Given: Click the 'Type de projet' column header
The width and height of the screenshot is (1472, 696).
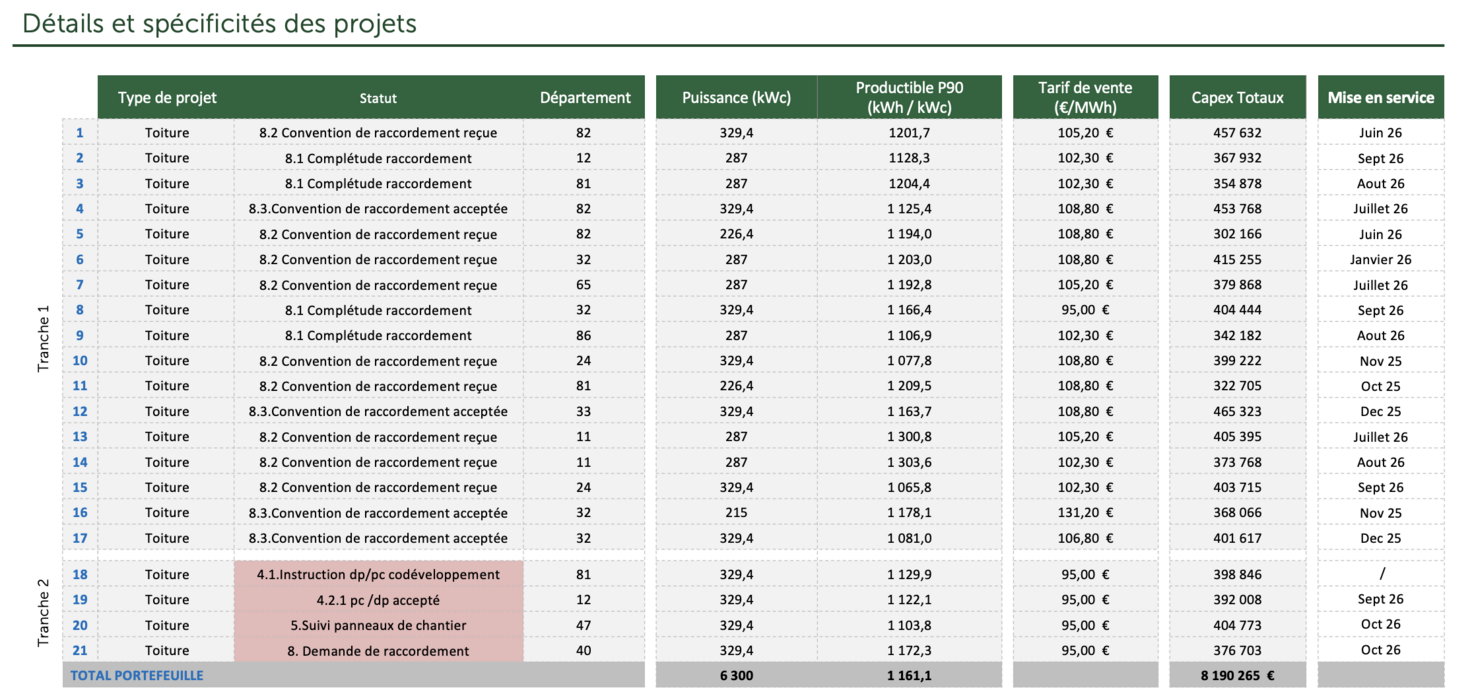Looking at the screenshot, I should [167, 97].
